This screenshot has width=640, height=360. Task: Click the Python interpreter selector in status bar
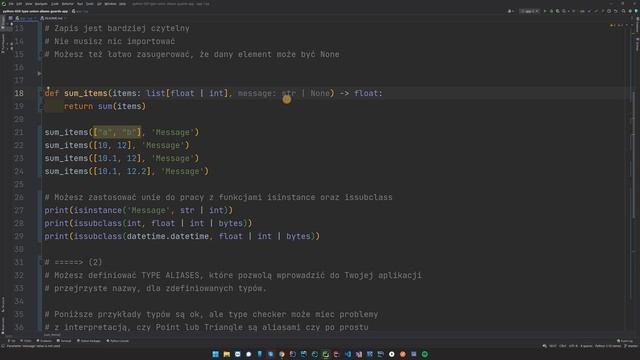coord(608,346)
